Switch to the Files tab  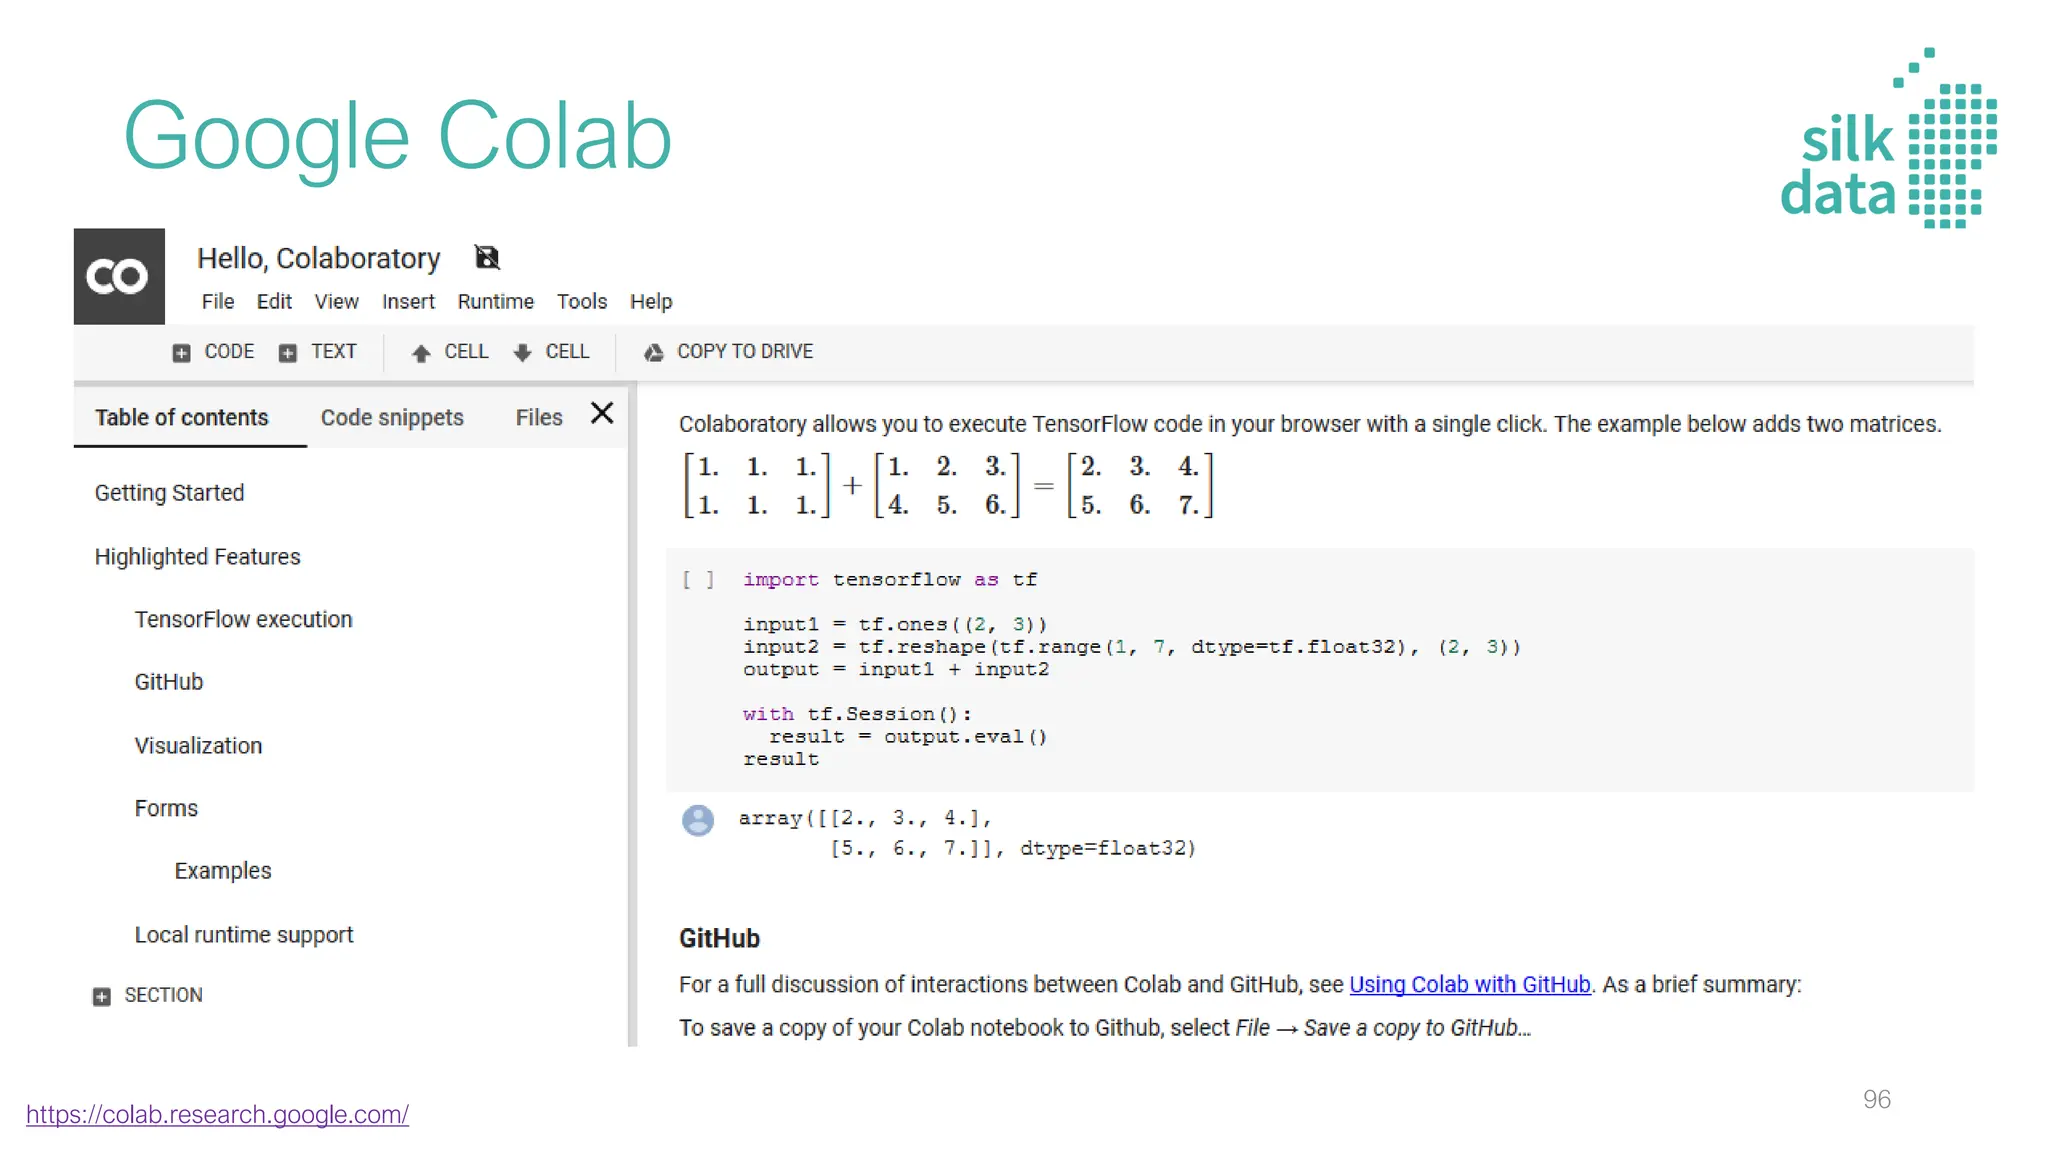[x=539, y=417]
